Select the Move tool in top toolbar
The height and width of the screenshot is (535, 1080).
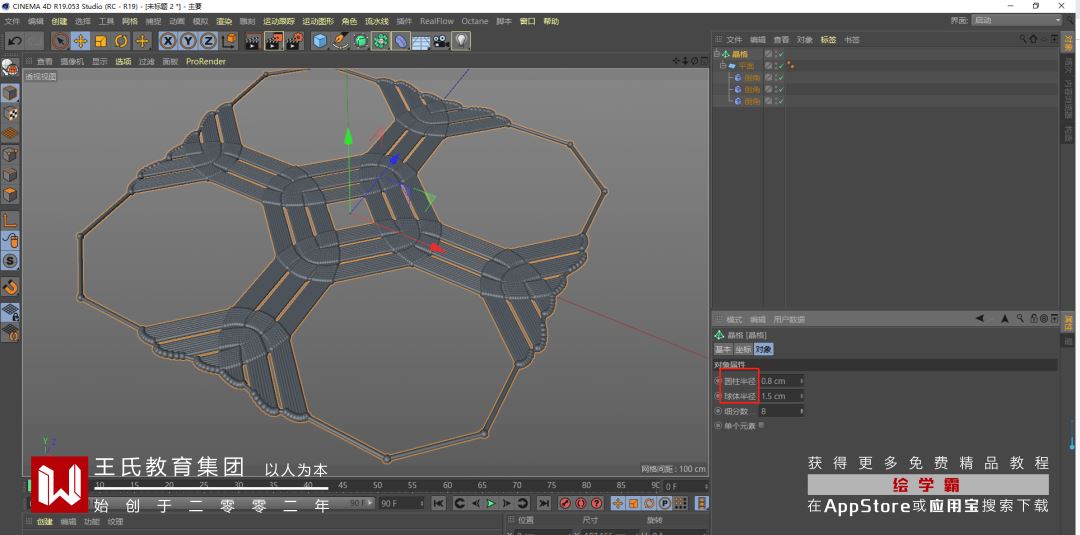click(80, 41)
